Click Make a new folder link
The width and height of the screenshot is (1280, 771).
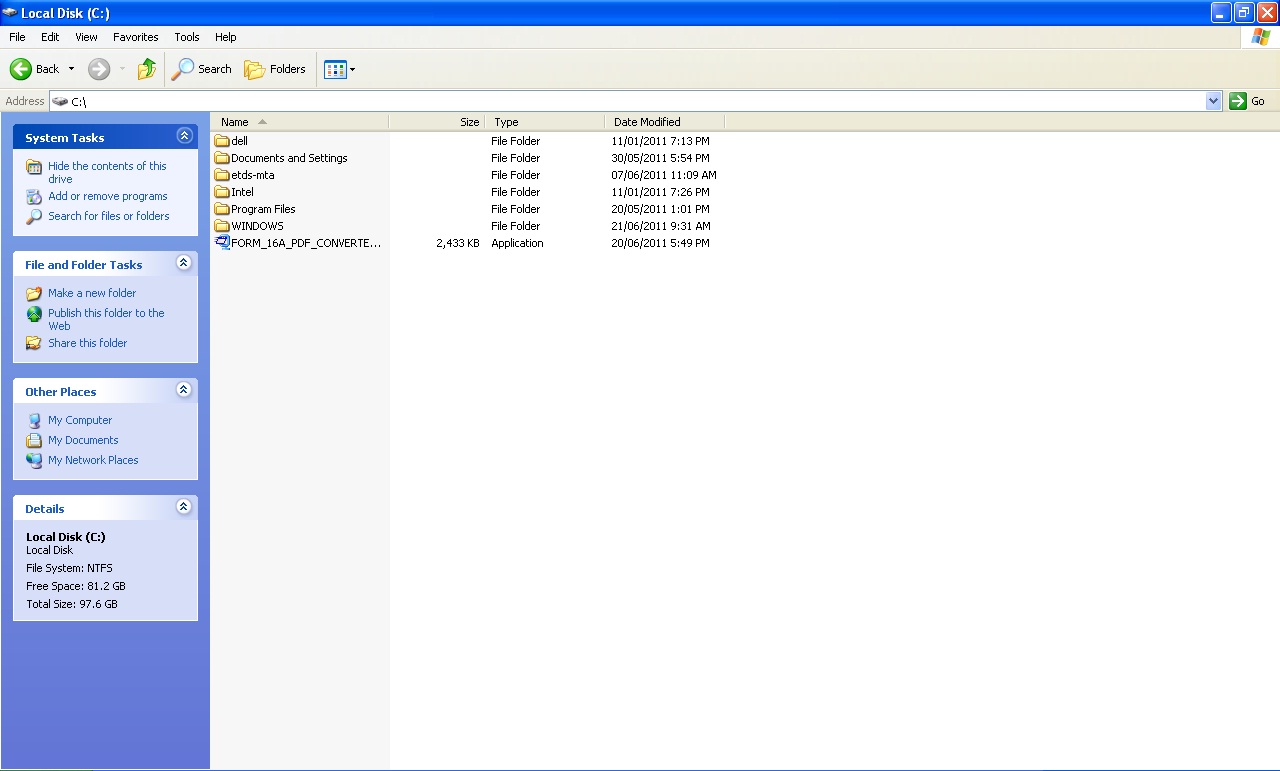92,293
